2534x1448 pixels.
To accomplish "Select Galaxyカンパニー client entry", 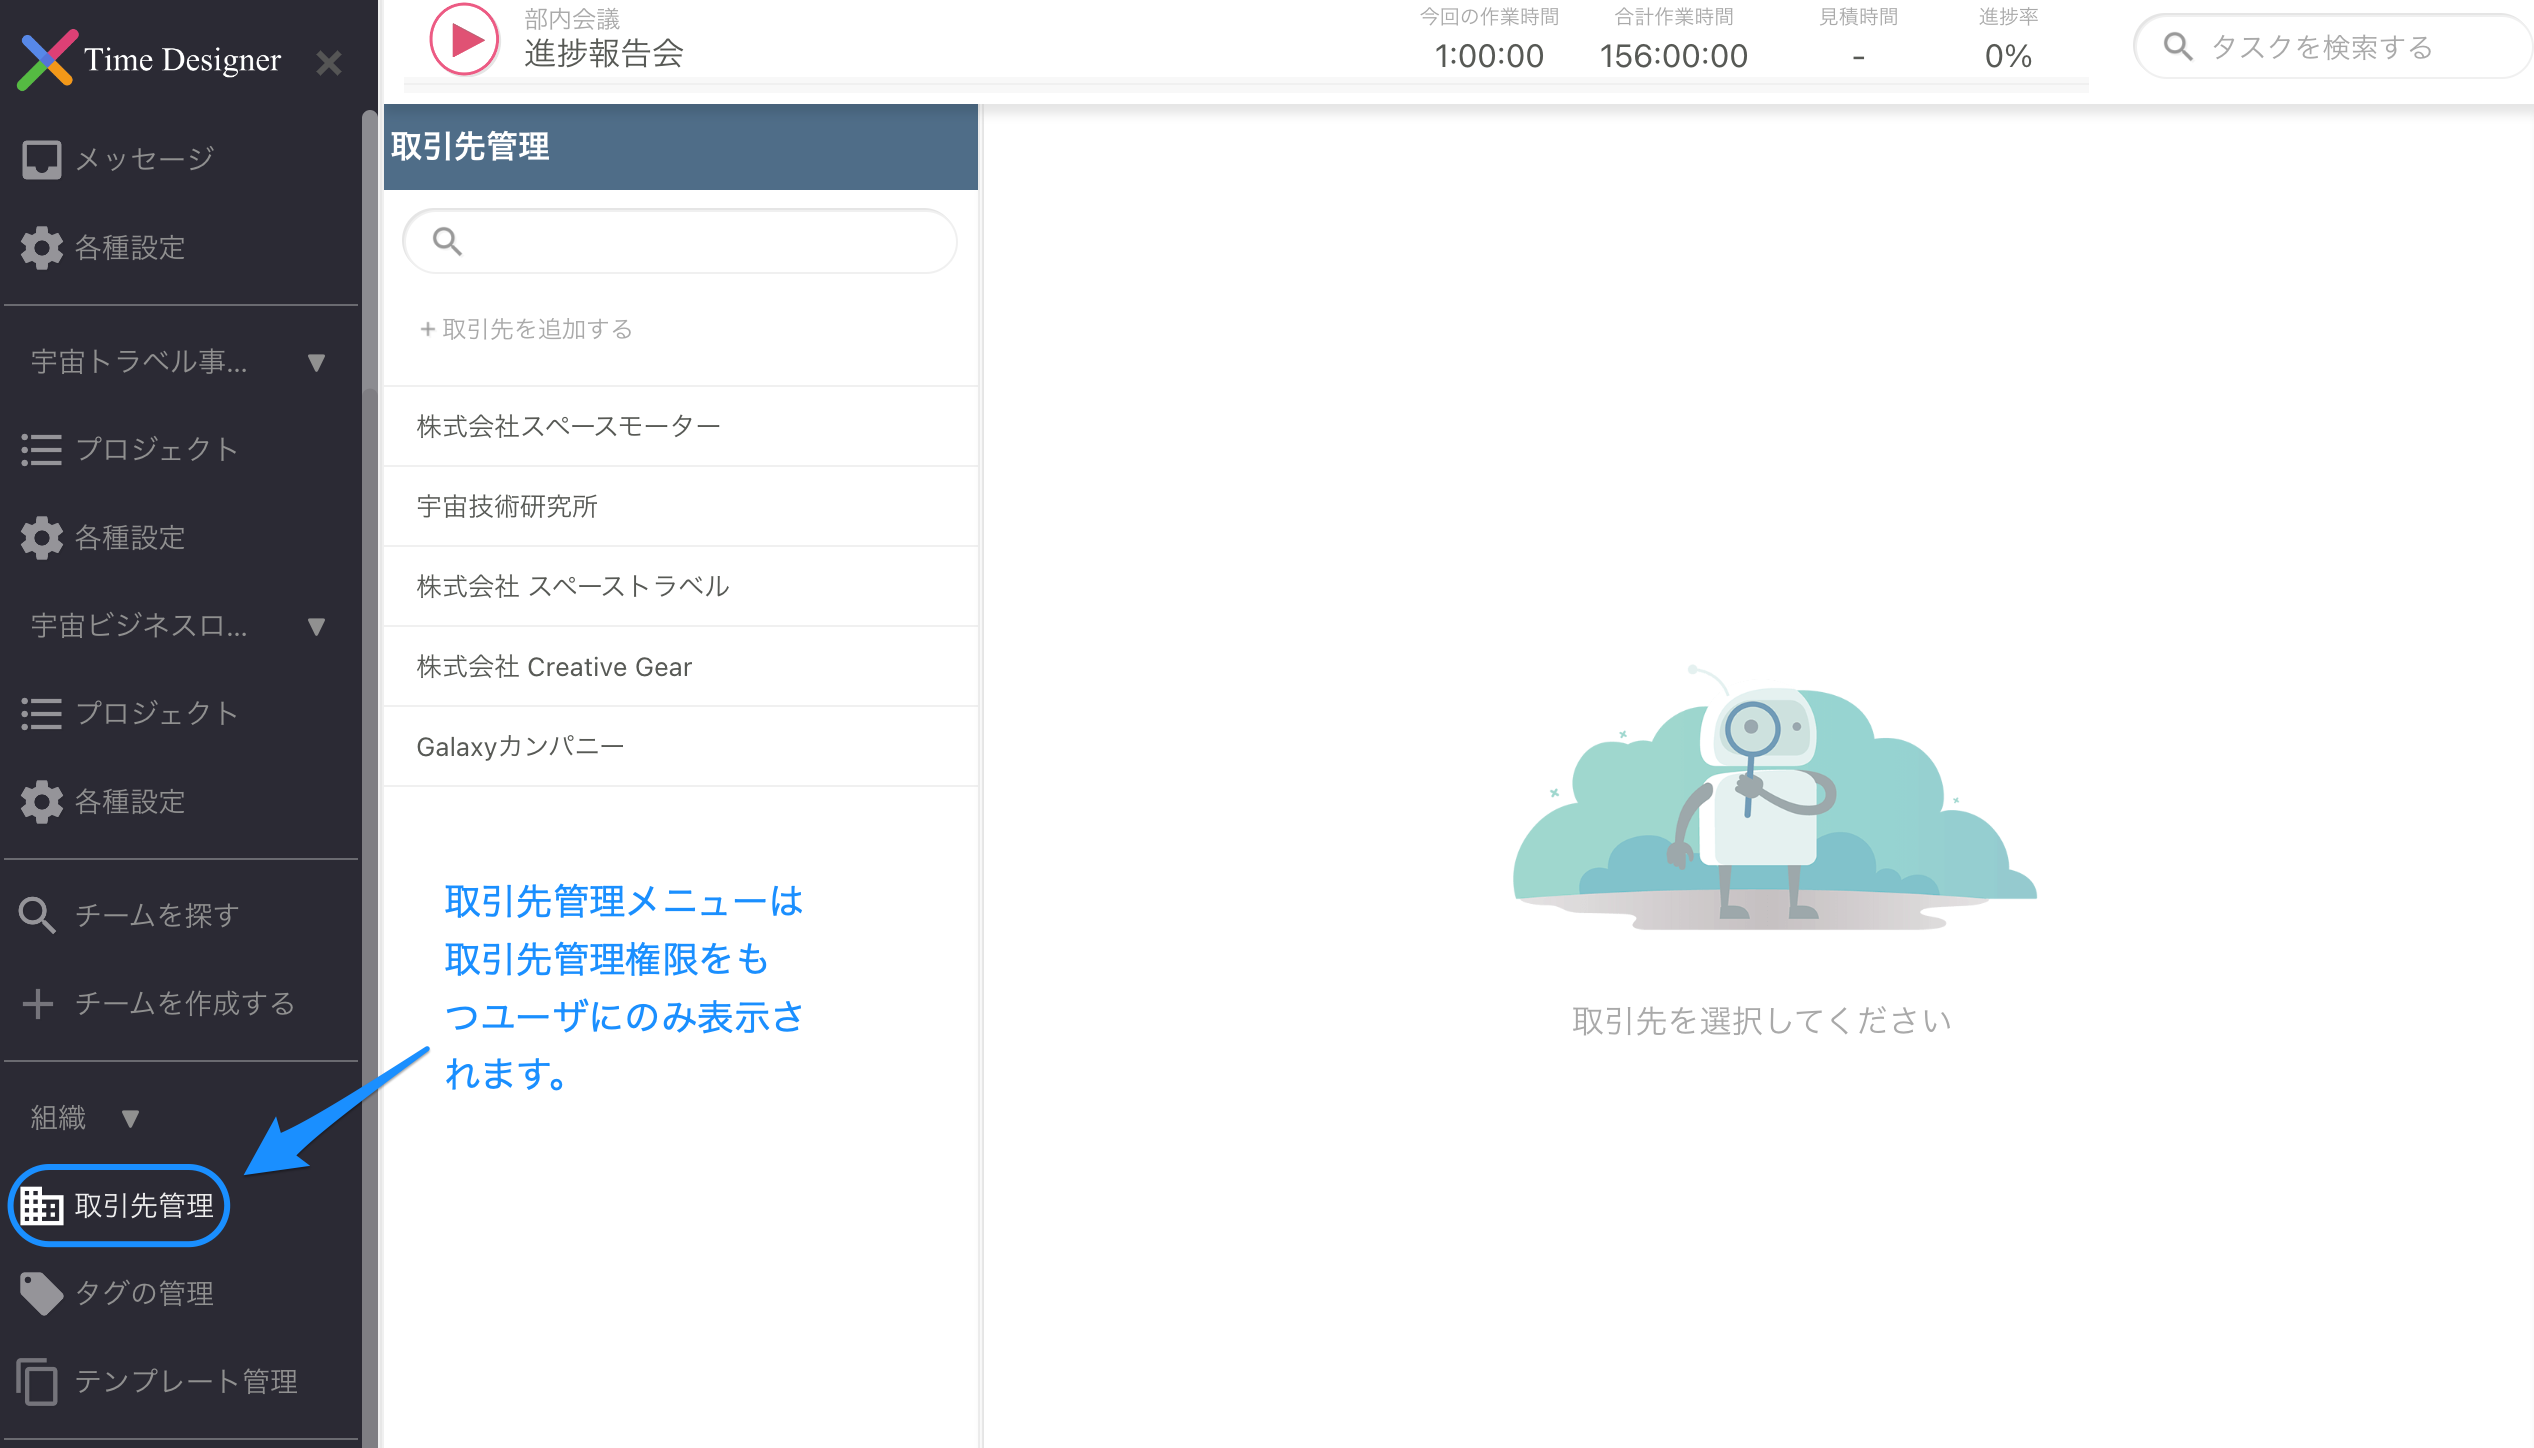I will point(520,747).
